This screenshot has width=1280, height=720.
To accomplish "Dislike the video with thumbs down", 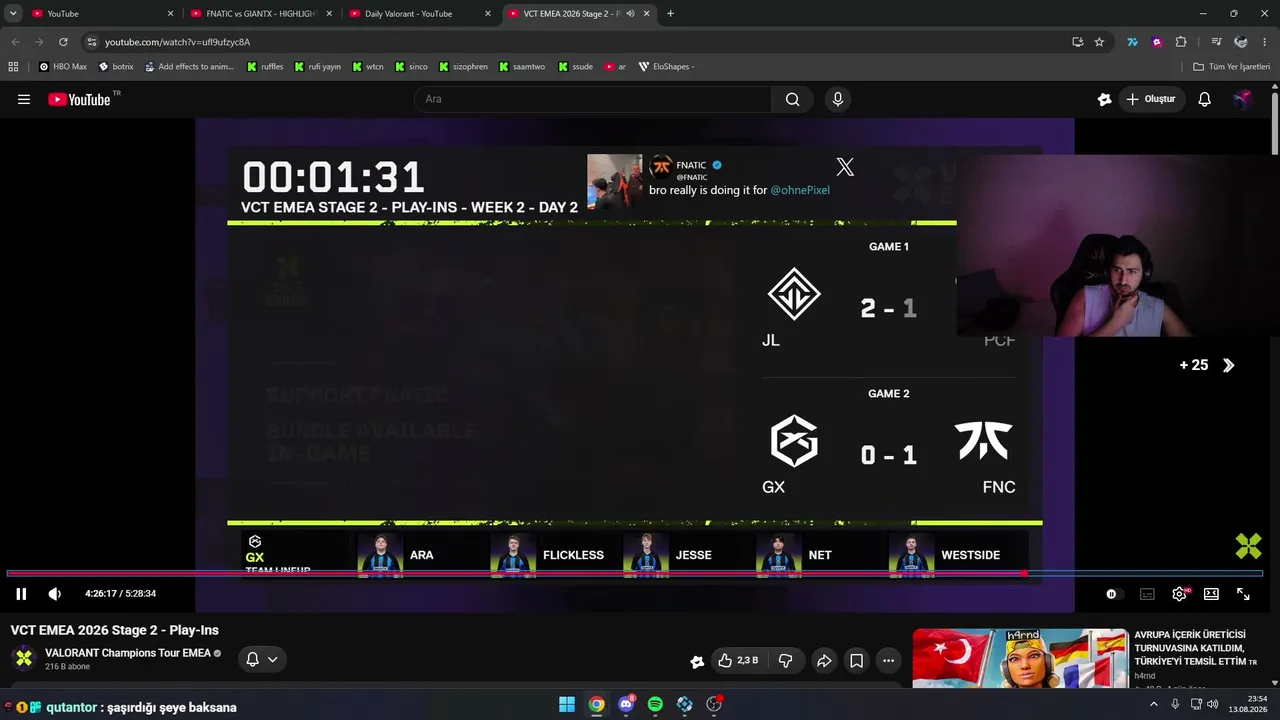I will tap(785, 661).
